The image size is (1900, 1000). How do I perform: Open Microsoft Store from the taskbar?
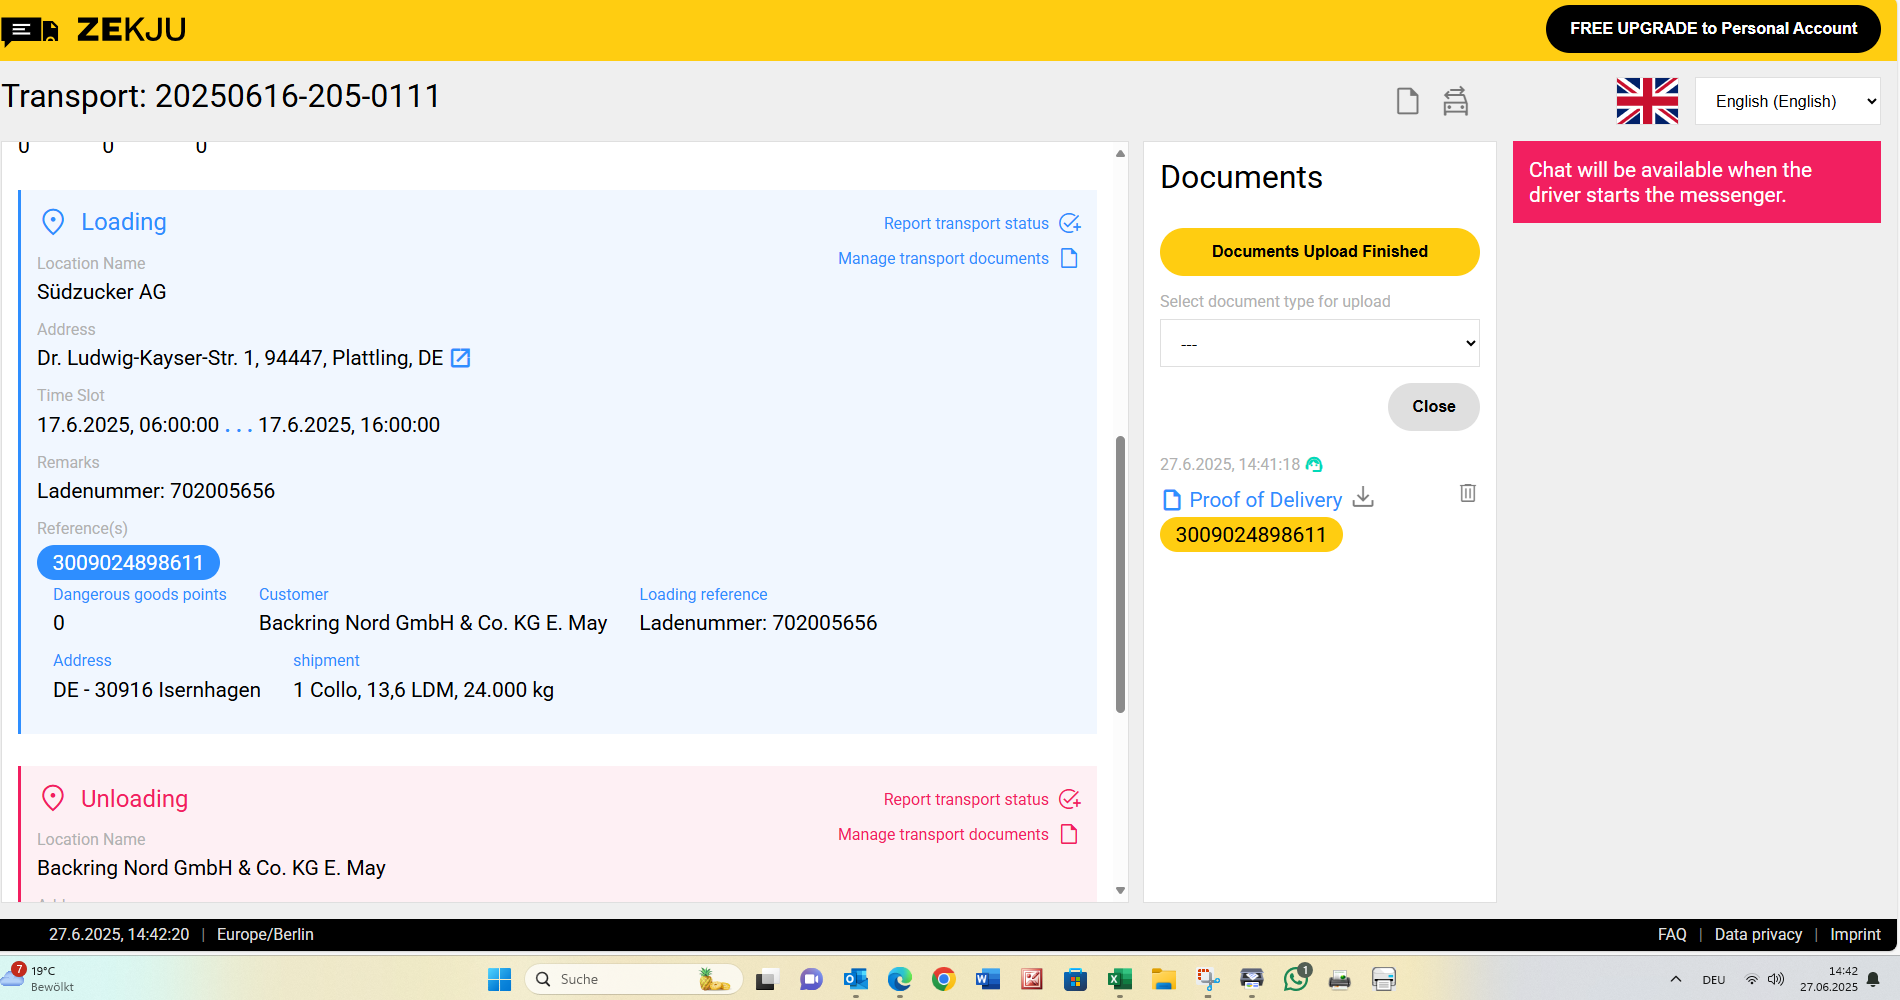(1075, 979)
